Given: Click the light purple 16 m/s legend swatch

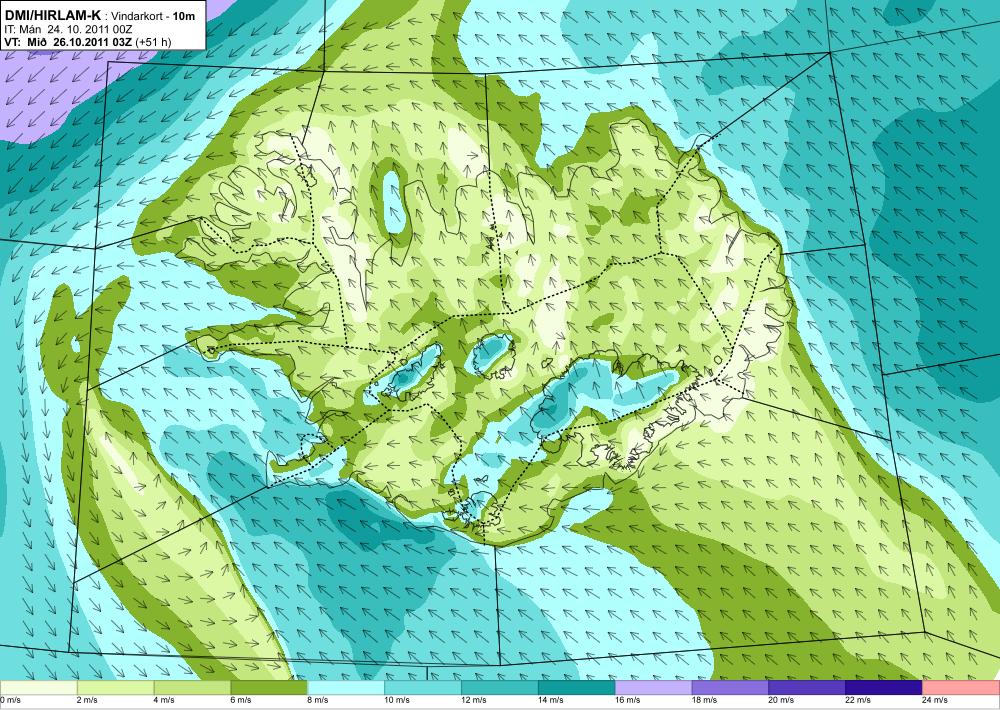Looking at the screenshot, I should coord(654,688).
